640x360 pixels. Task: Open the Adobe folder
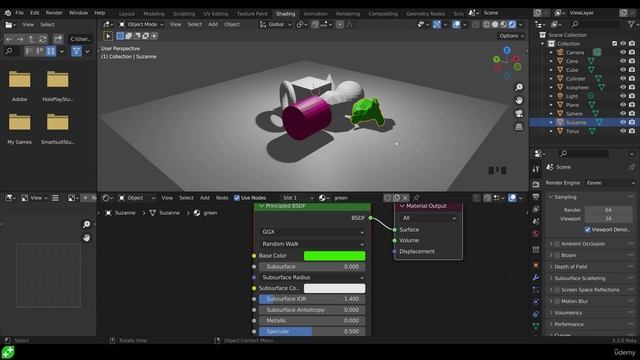(x=20, y=86)
